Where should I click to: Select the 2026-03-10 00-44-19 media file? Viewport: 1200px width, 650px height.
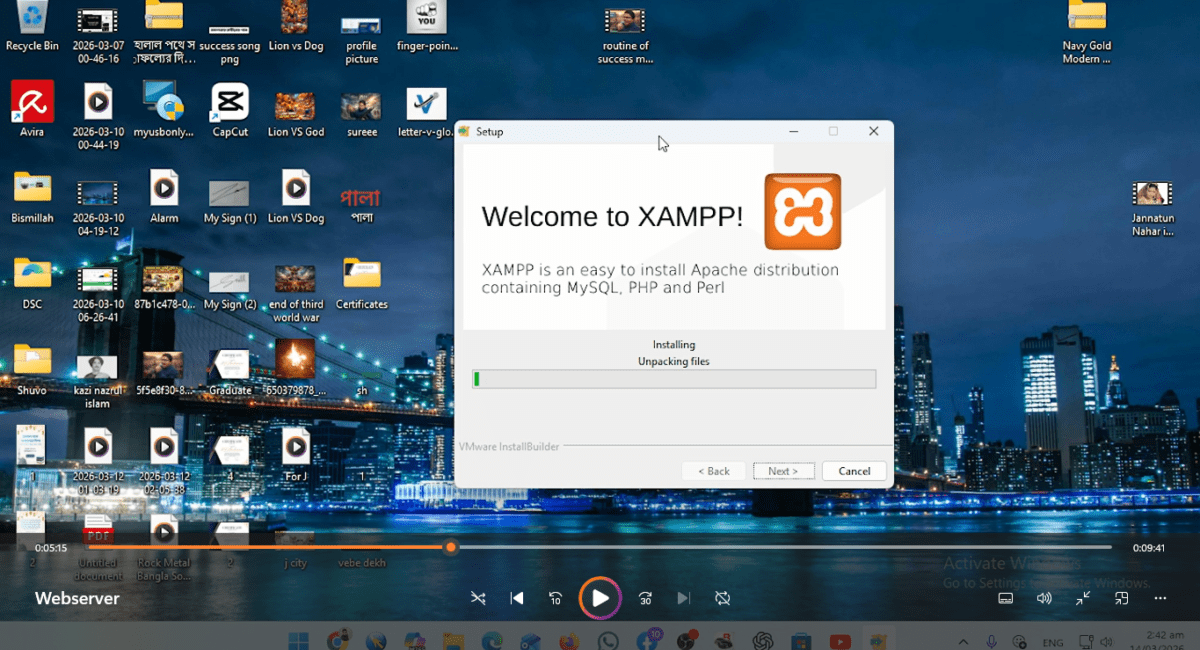click(x=97, y=116)
